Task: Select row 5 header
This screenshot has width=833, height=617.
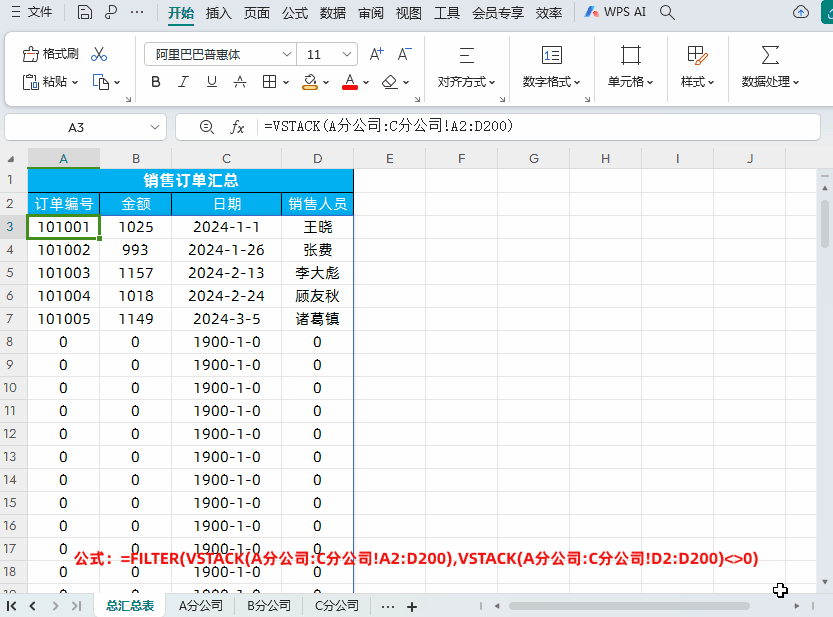Action: coord(10,273)
